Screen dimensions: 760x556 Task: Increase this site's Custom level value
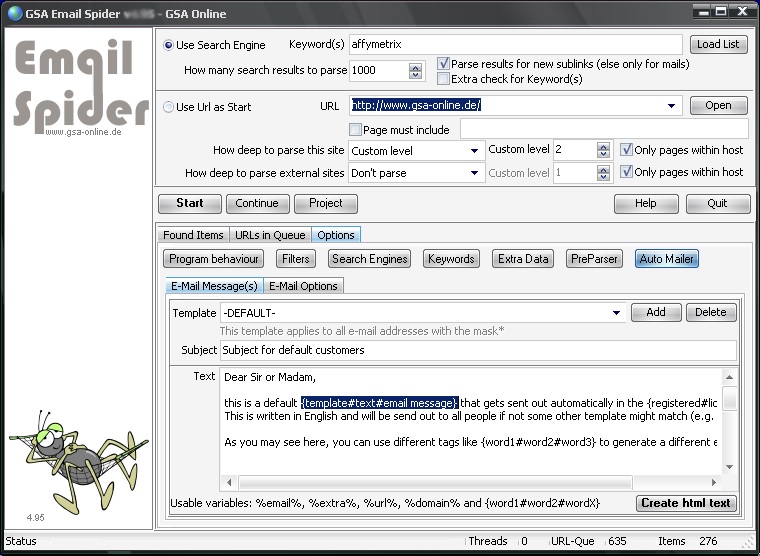click(603, 146)
